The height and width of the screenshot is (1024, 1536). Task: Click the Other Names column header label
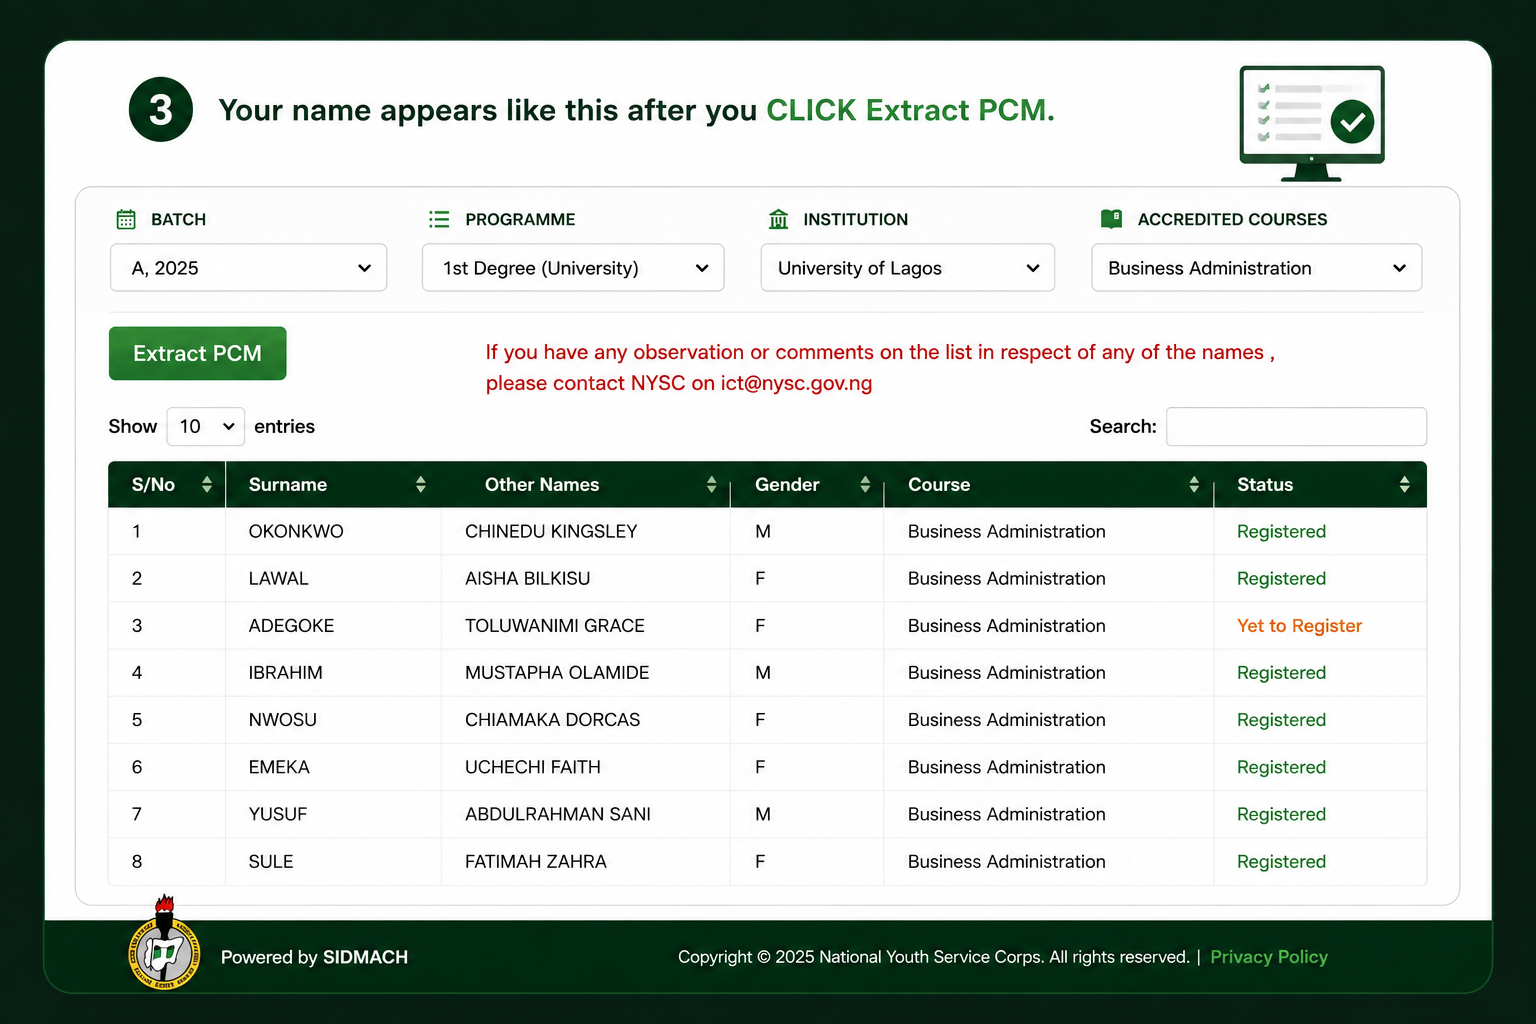(x=542, y=485)
